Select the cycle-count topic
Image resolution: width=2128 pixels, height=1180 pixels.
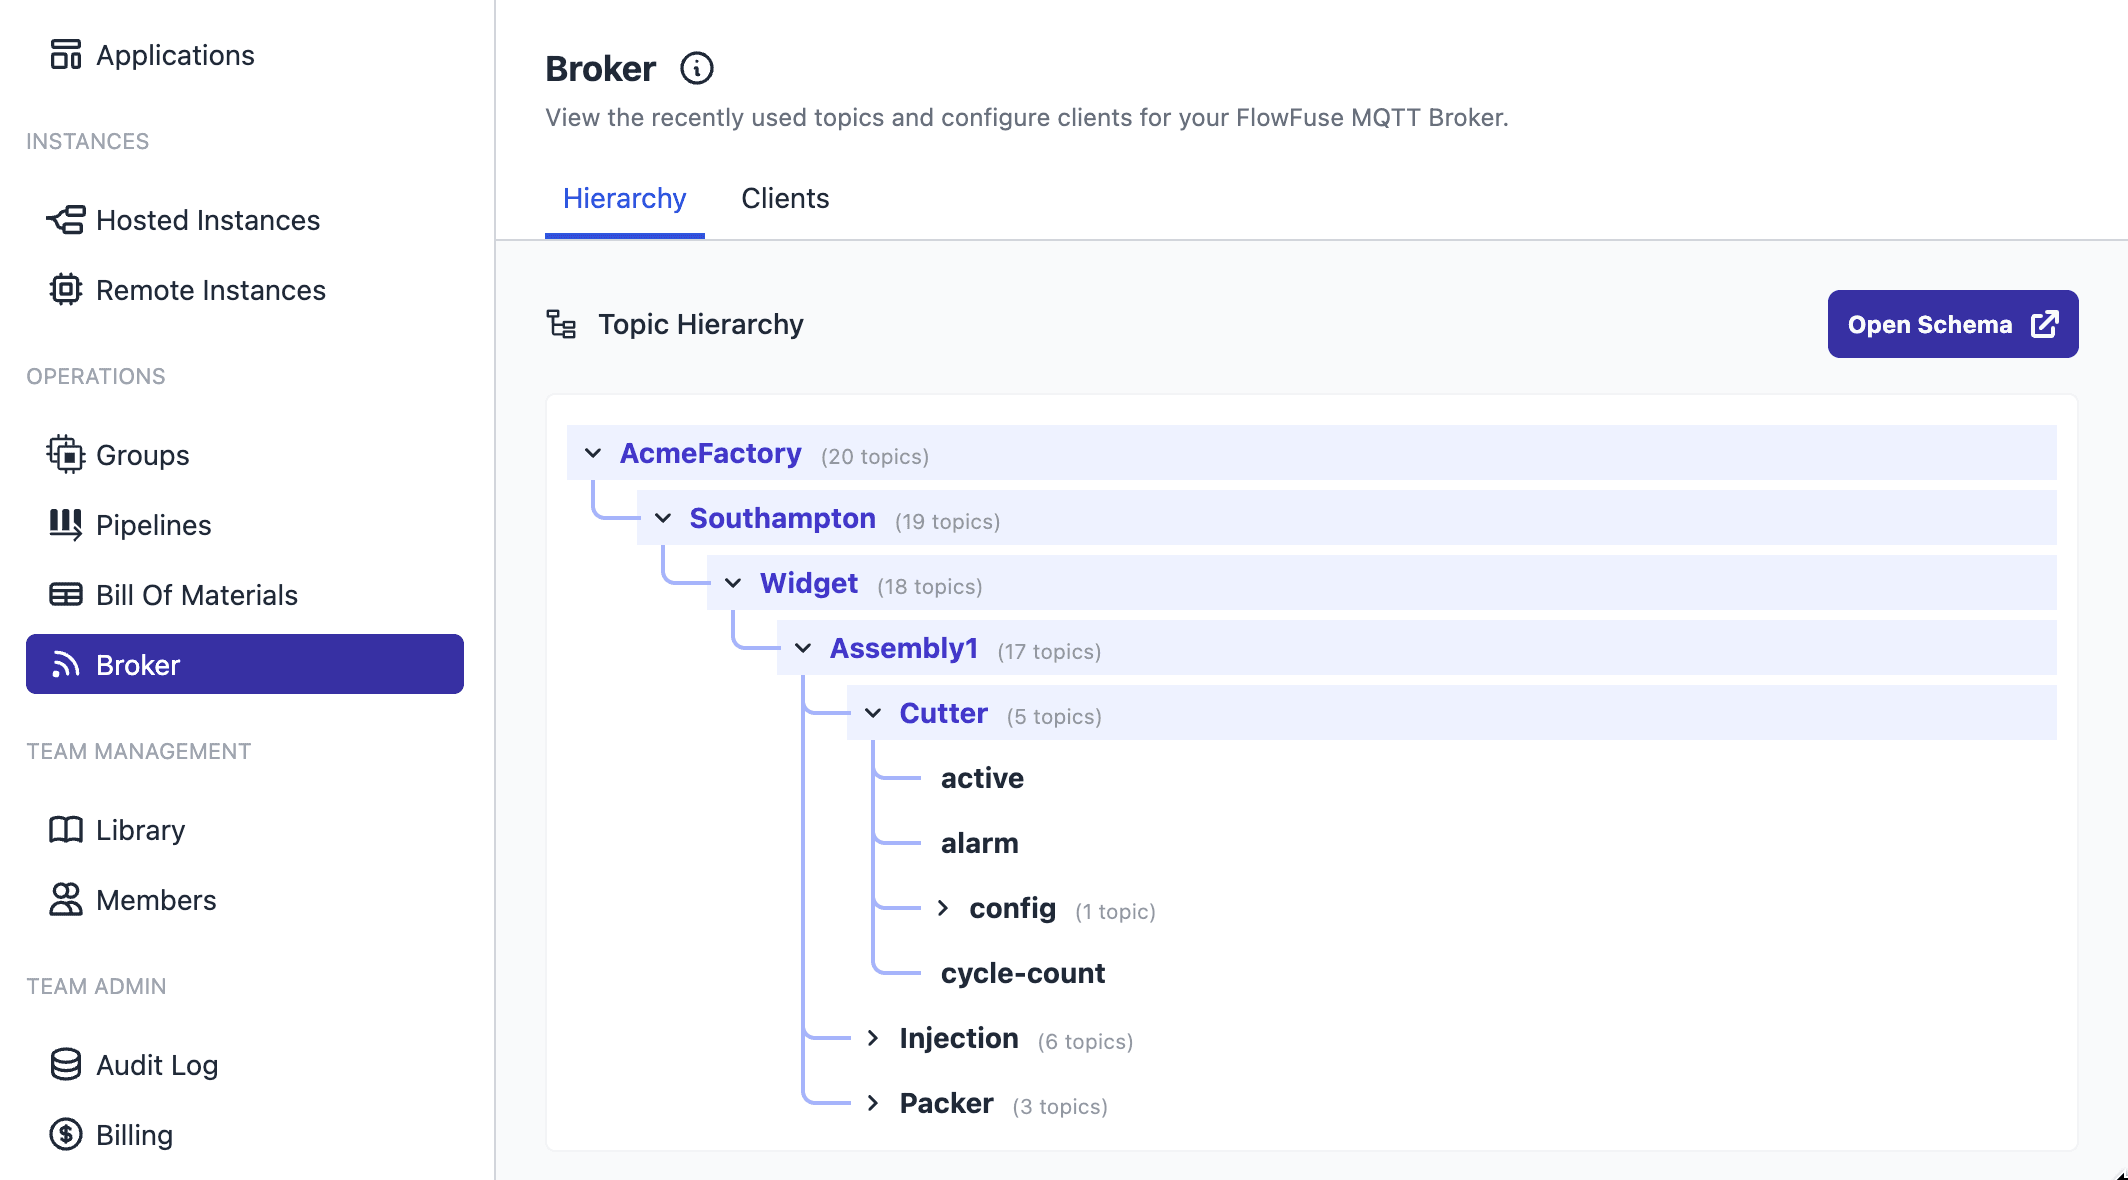(x=1022, y=972)
